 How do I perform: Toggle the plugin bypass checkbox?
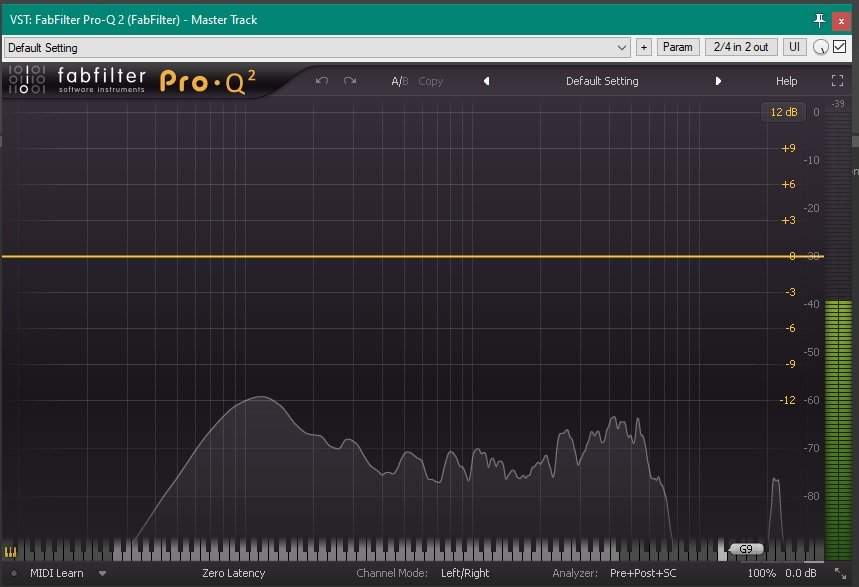tap(840, 47)
